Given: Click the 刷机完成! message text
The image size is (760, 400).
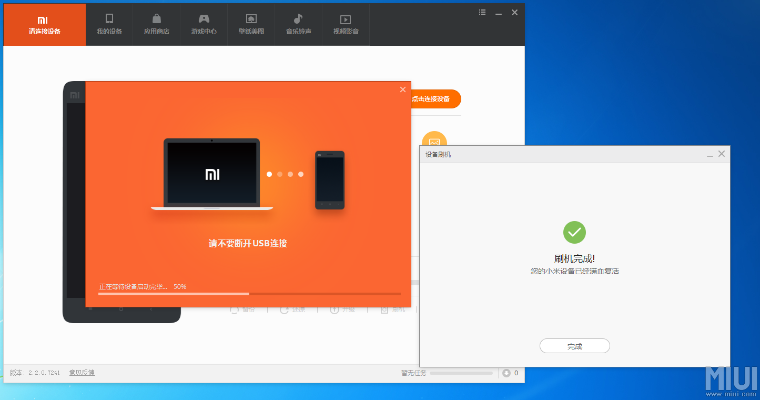Looking at the screenshot, I should [x=574, y=259].
